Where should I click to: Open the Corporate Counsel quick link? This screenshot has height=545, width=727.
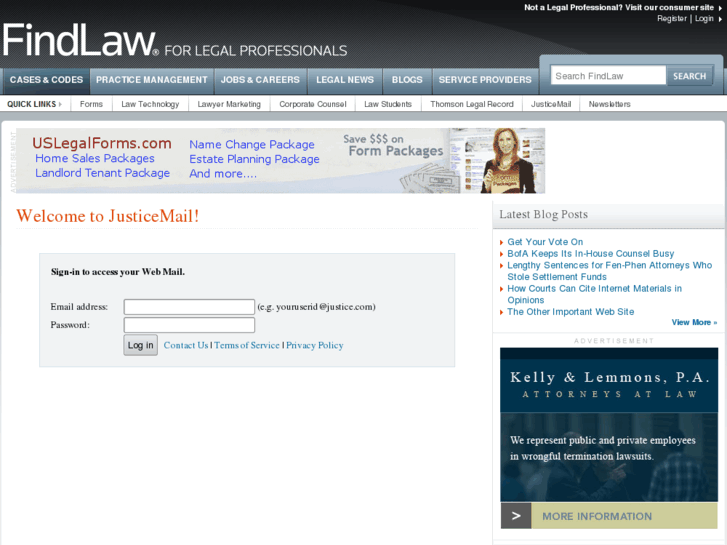pos(313,104)
